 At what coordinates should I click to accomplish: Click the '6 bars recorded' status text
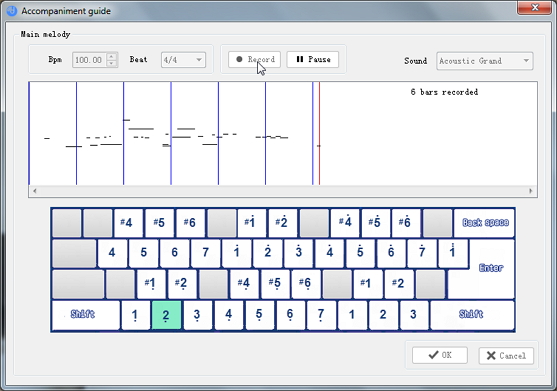444,92
